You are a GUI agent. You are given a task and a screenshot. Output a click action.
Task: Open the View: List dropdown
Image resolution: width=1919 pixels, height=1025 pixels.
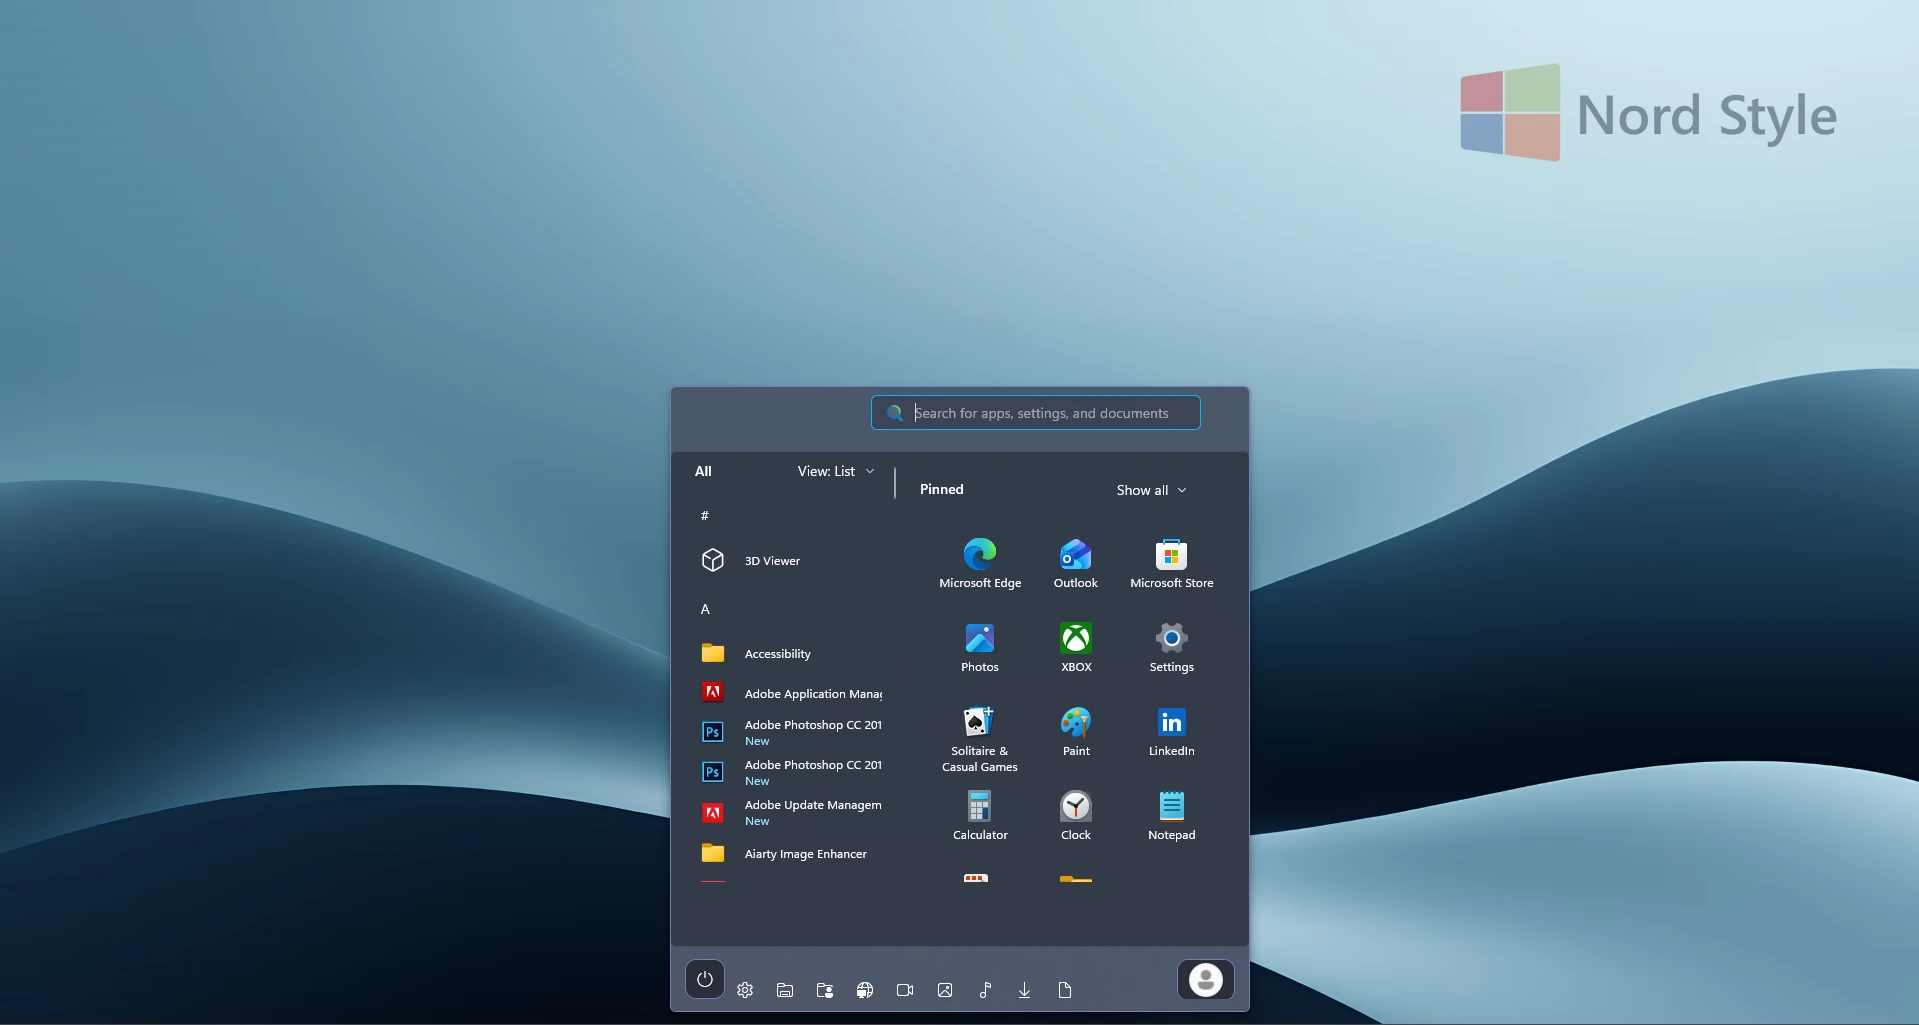[x=836, y=471]
